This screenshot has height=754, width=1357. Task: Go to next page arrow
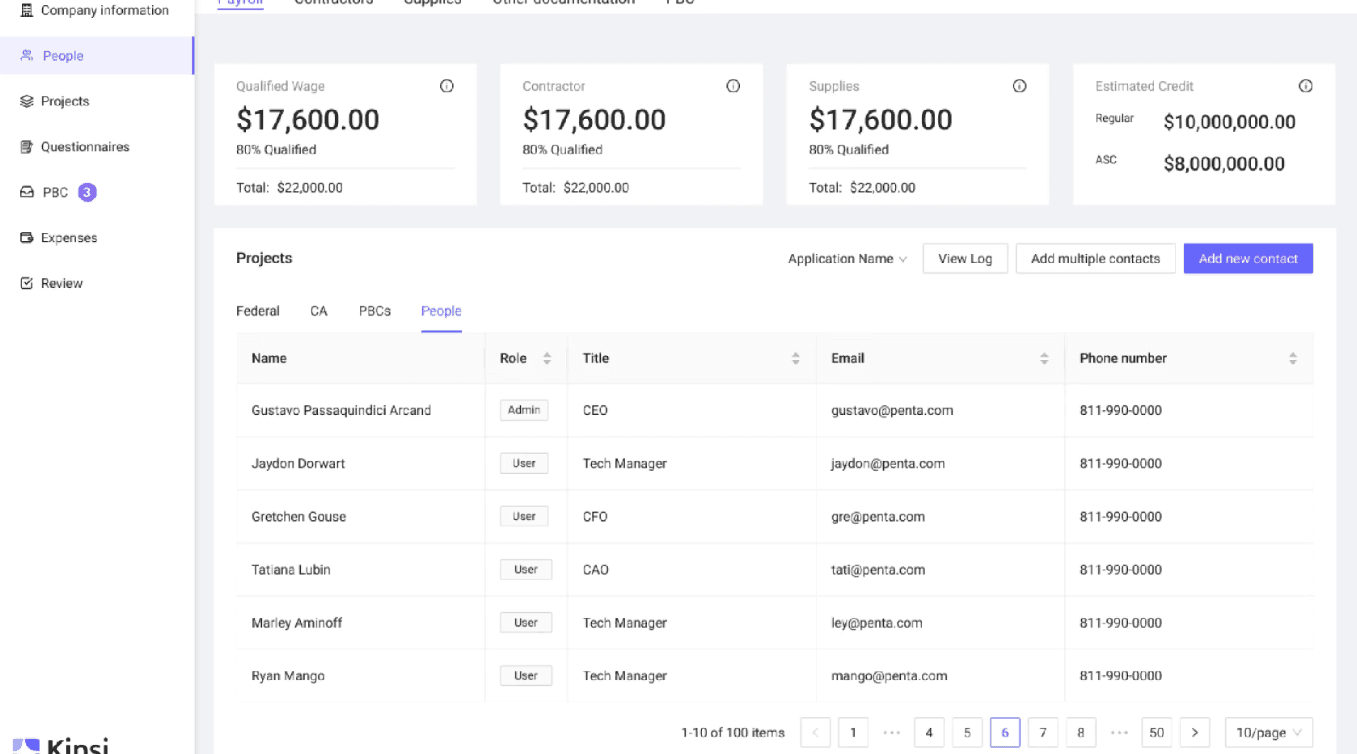click(1195, 733)
